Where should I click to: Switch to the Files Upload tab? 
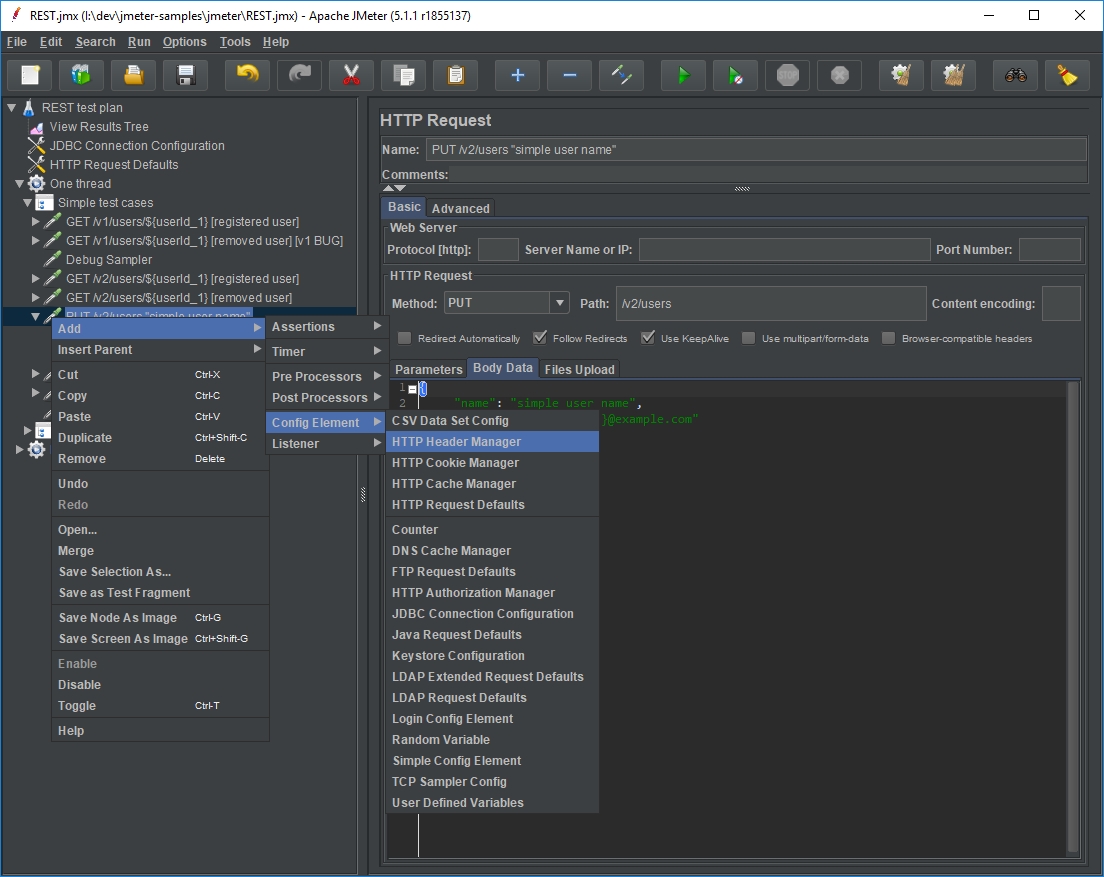click(579, 370)
